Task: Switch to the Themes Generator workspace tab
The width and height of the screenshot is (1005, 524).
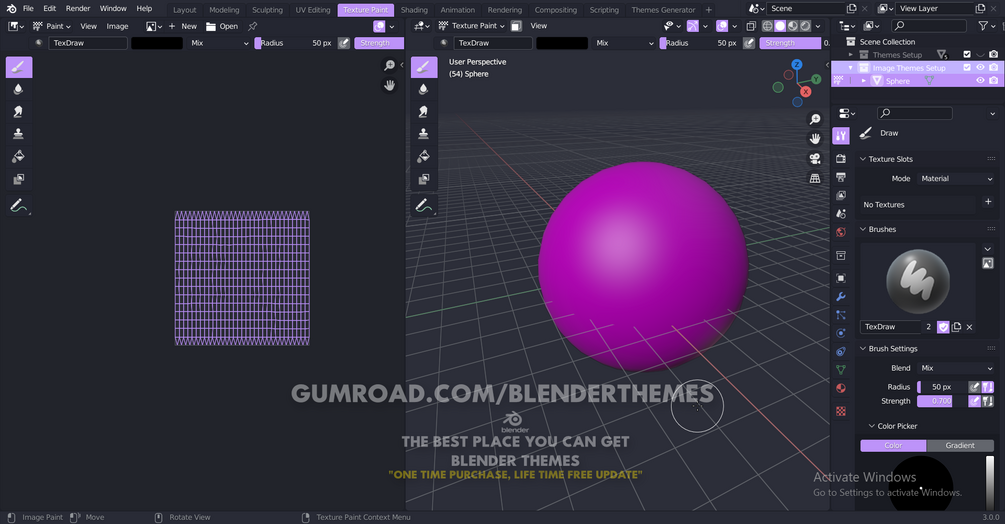Action: 663,10
